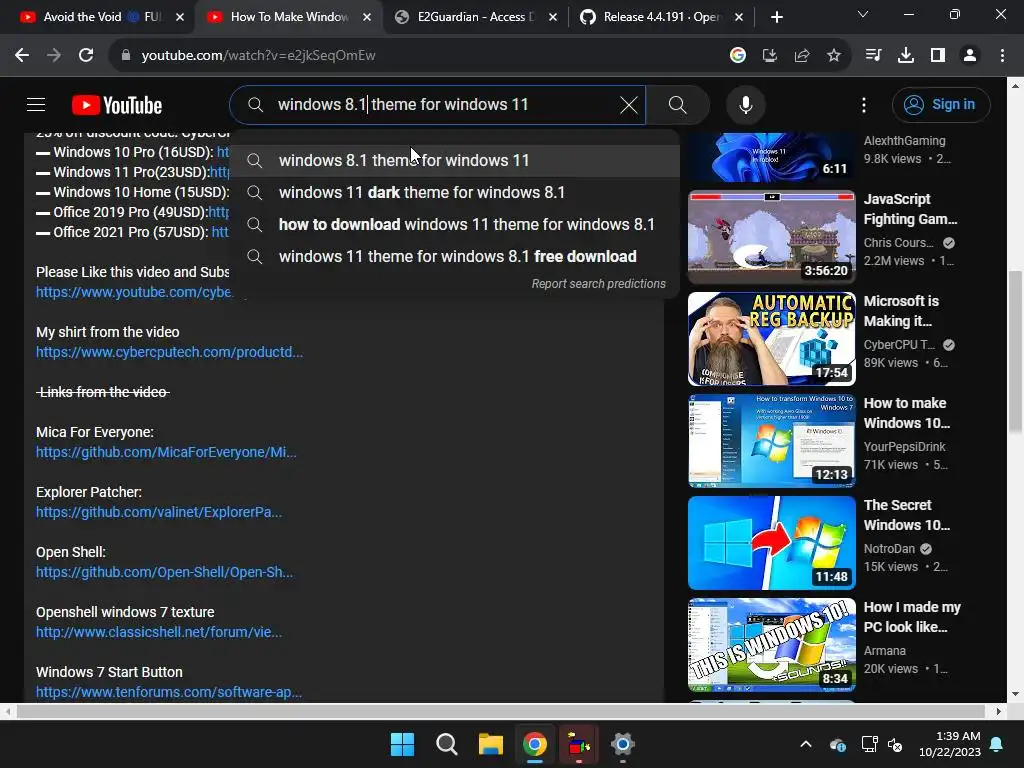The width and height of the screenshot is (1024, 768).
Task: Open the 6:11 AlexhthGaming video thumbnail
Action: click(x=771, y=157)
